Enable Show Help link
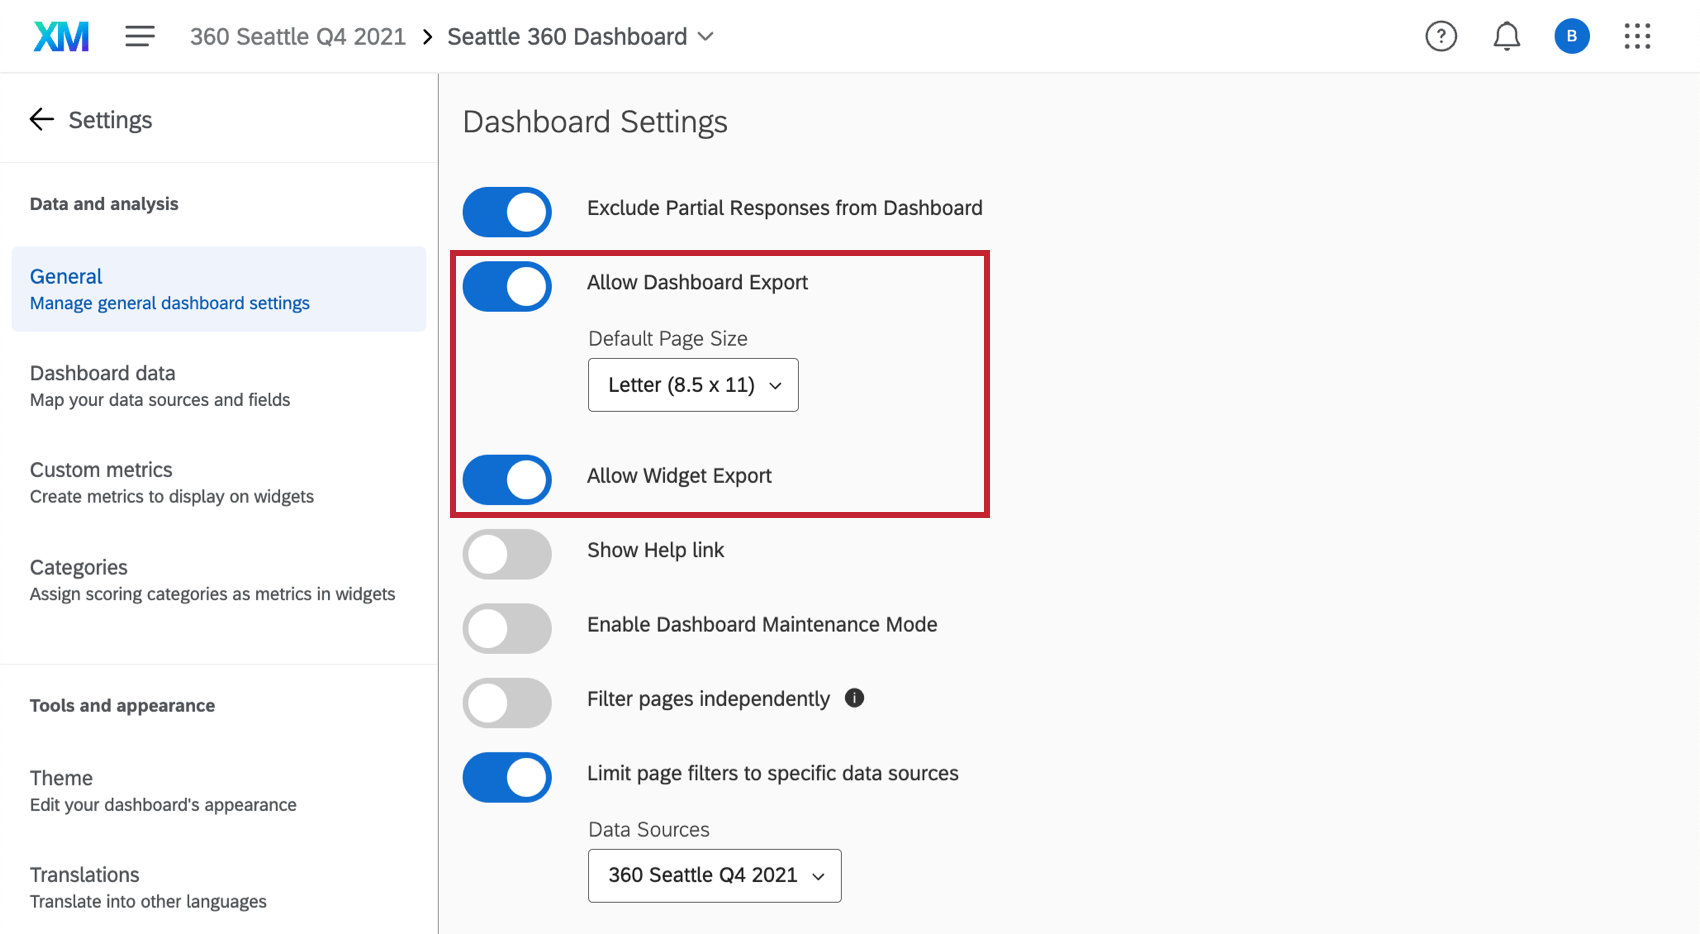The width and height of the screenshot is (1700, 934). click(x=507, y=554)
